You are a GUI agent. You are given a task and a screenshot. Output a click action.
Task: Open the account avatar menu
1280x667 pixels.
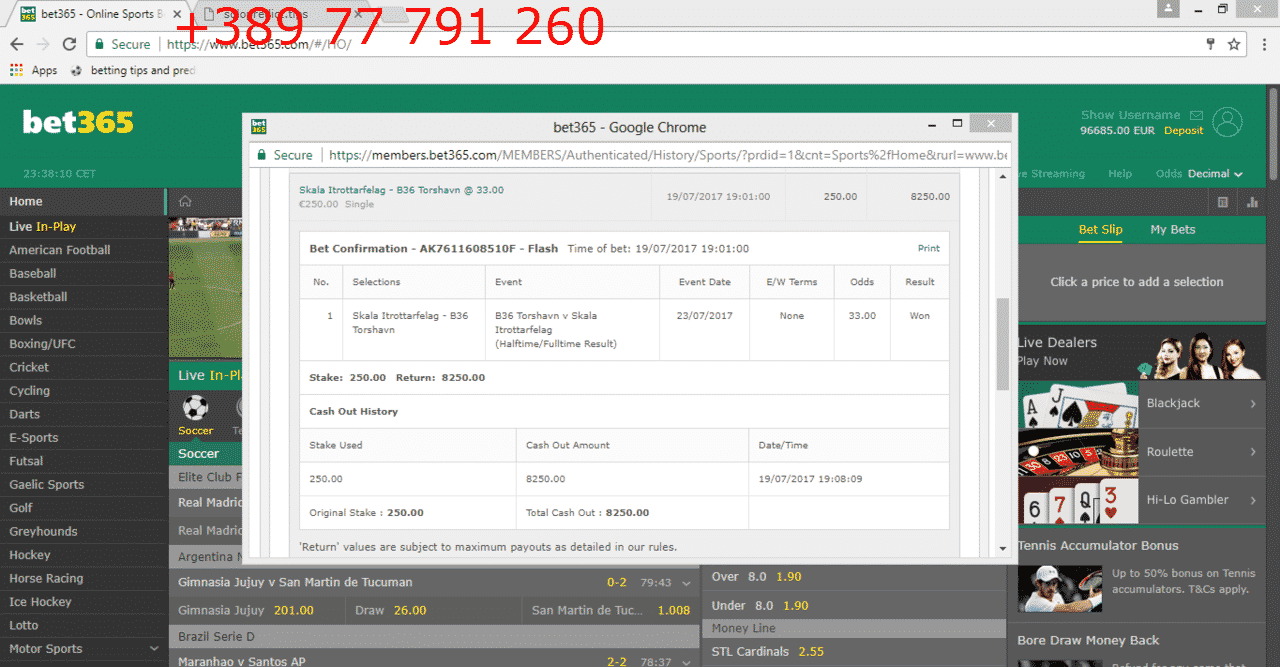click(x=1227, y=122)
